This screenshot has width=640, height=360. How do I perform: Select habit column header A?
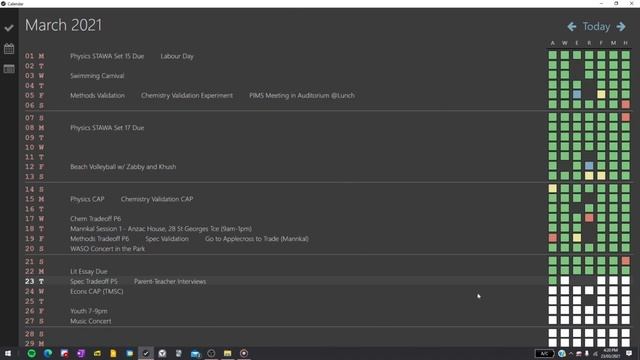(x=552, y=43)
